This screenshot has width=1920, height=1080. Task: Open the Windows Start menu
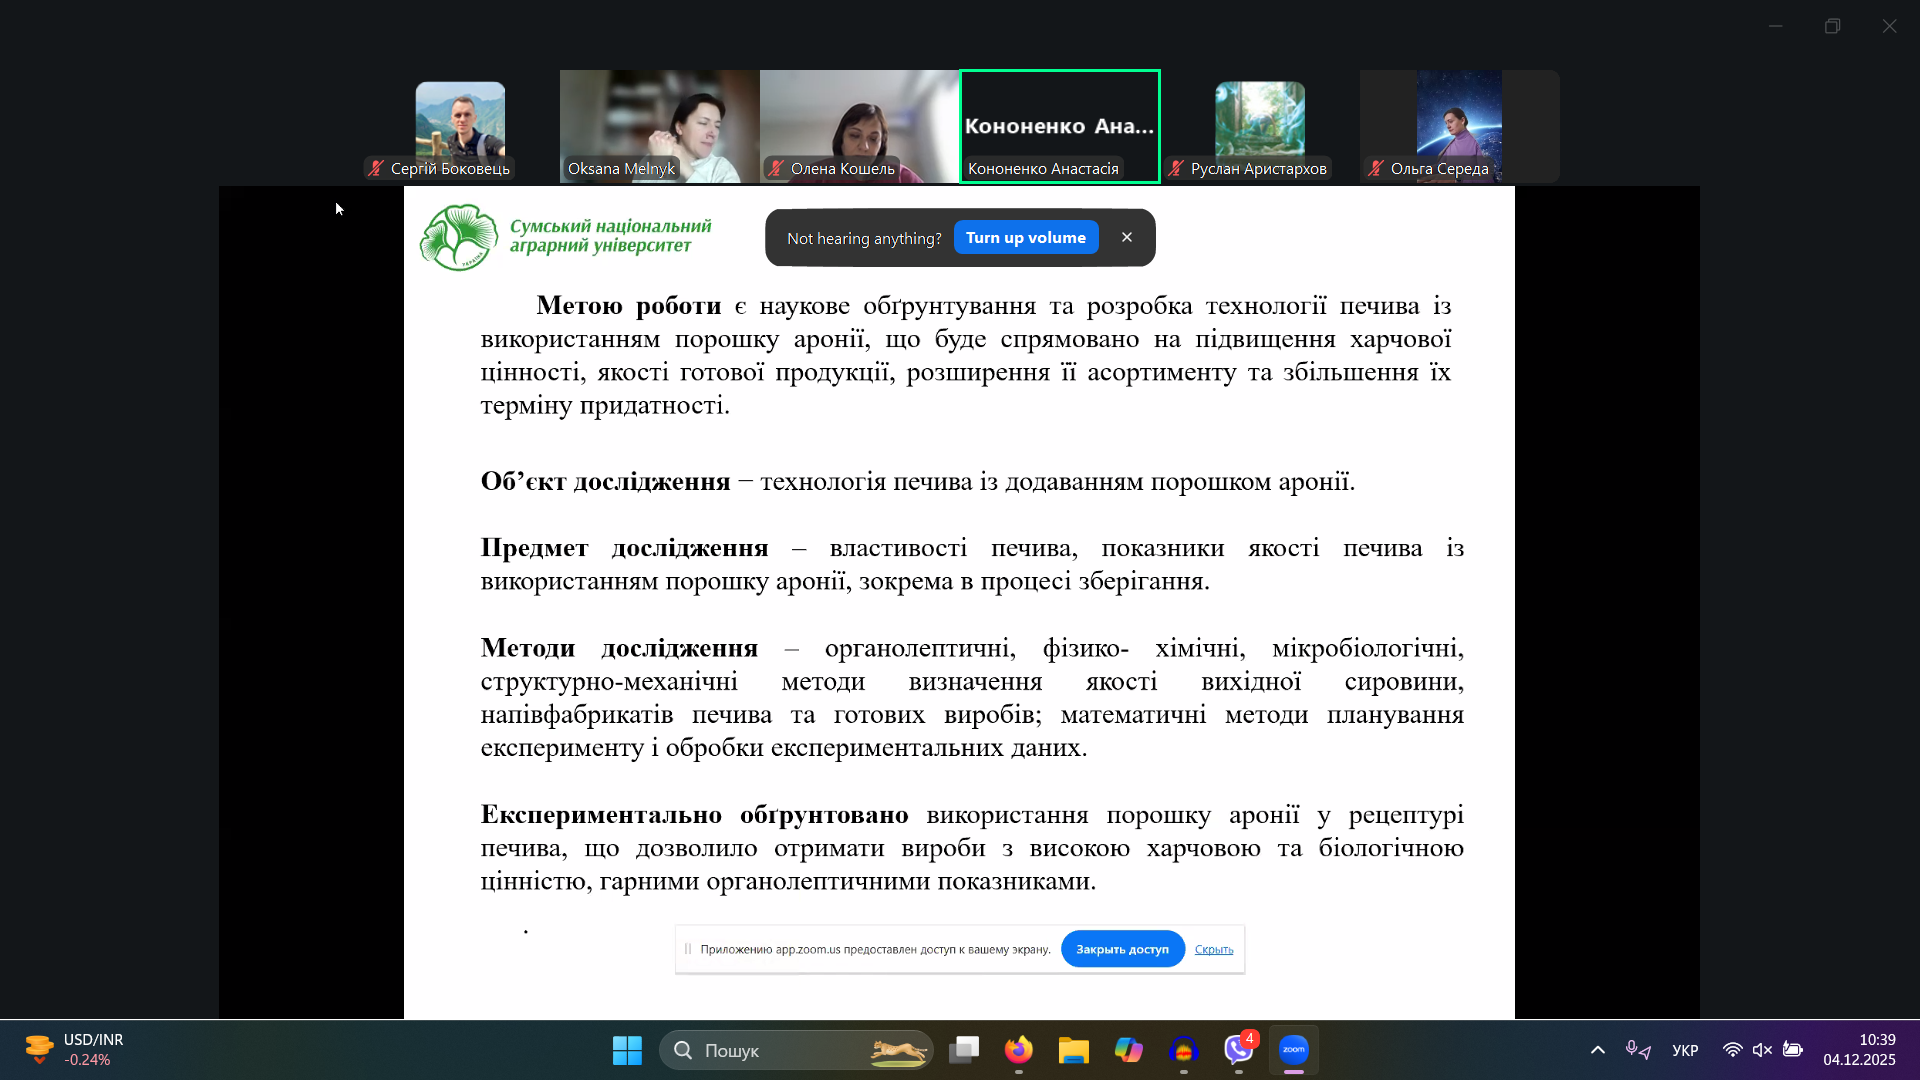point(627,1050)
